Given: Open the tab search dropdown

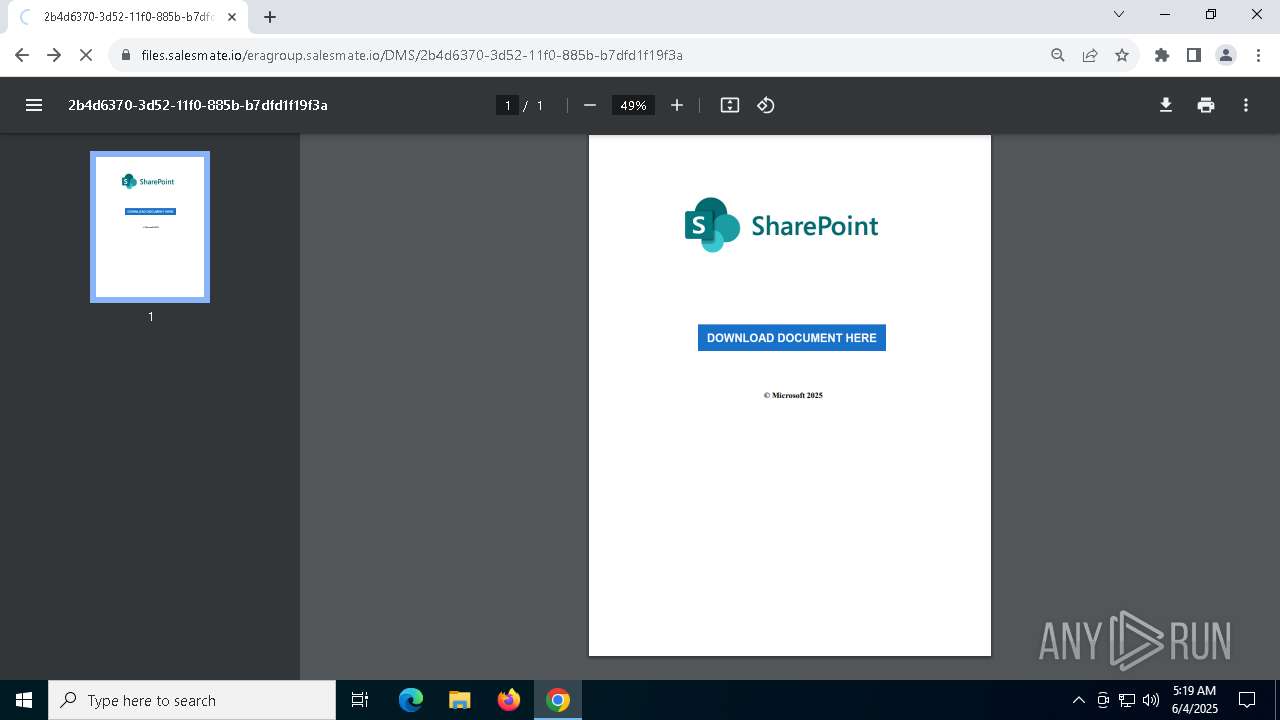Looking at the screenshot, I should 1119,14.
